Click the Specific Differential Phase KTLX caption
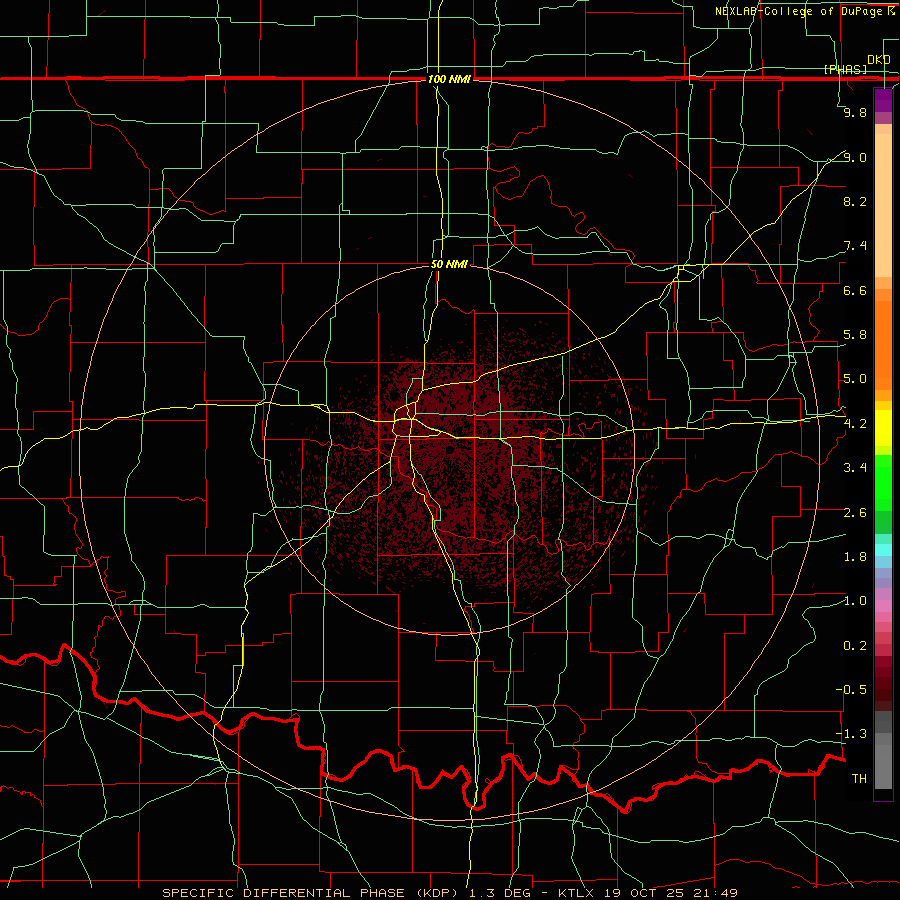The width and height of the screenshot is (900, 900). click(x=449, y=893)
